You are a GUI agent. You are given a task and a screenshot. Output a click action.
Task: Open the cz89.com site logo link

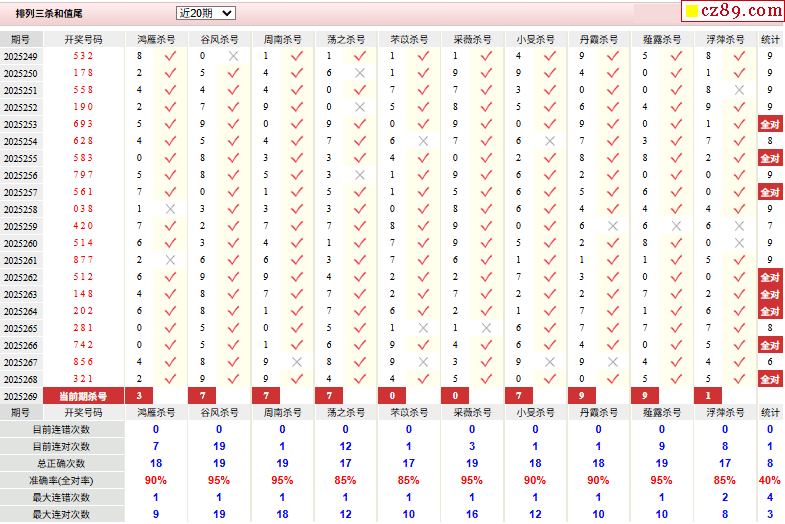733,11
